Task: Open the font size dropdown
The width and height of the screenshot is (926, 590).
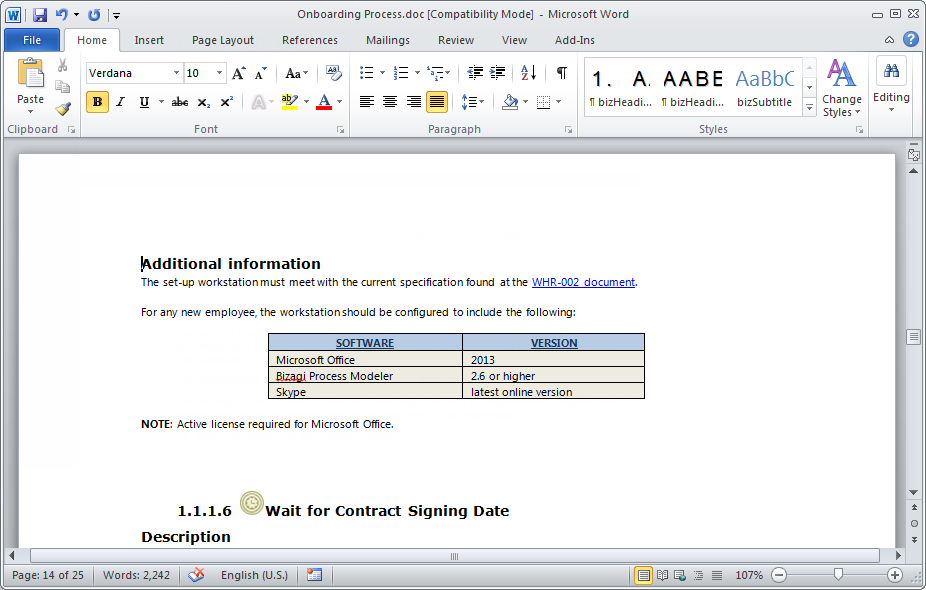Action: [x=219, y=73]
